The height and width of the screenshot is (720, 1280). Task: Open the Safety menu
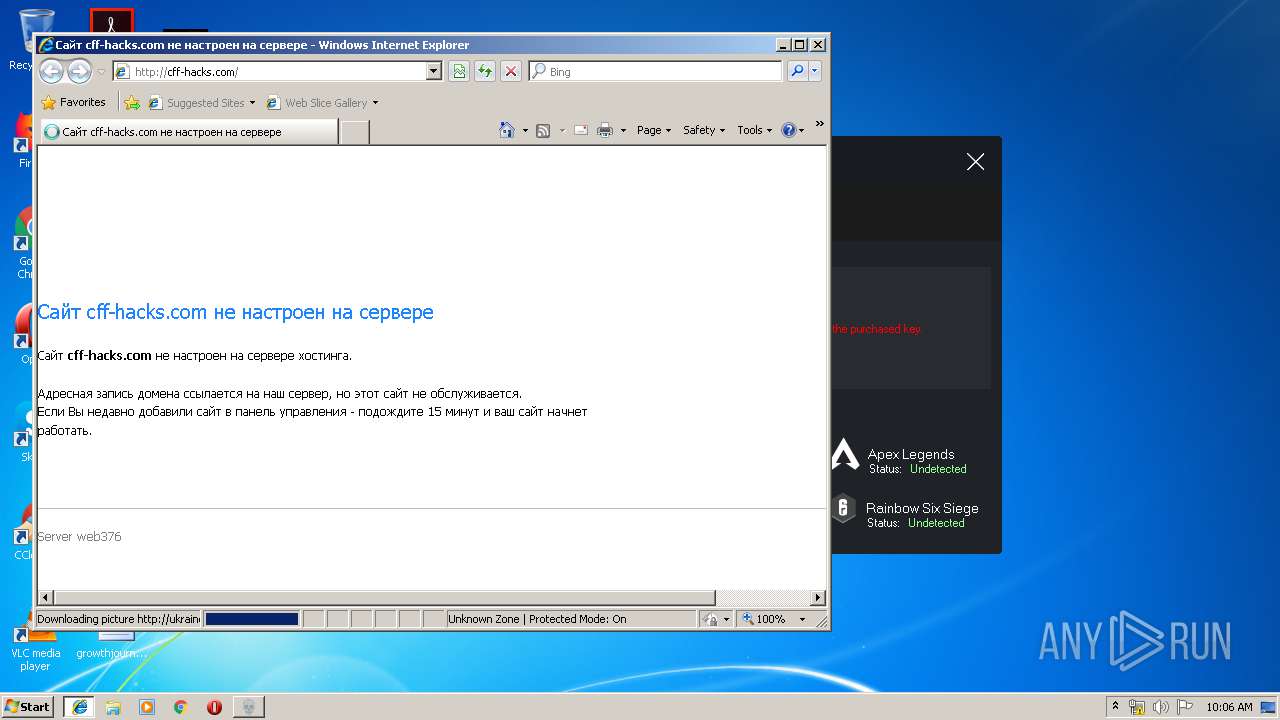click(704, 130)
